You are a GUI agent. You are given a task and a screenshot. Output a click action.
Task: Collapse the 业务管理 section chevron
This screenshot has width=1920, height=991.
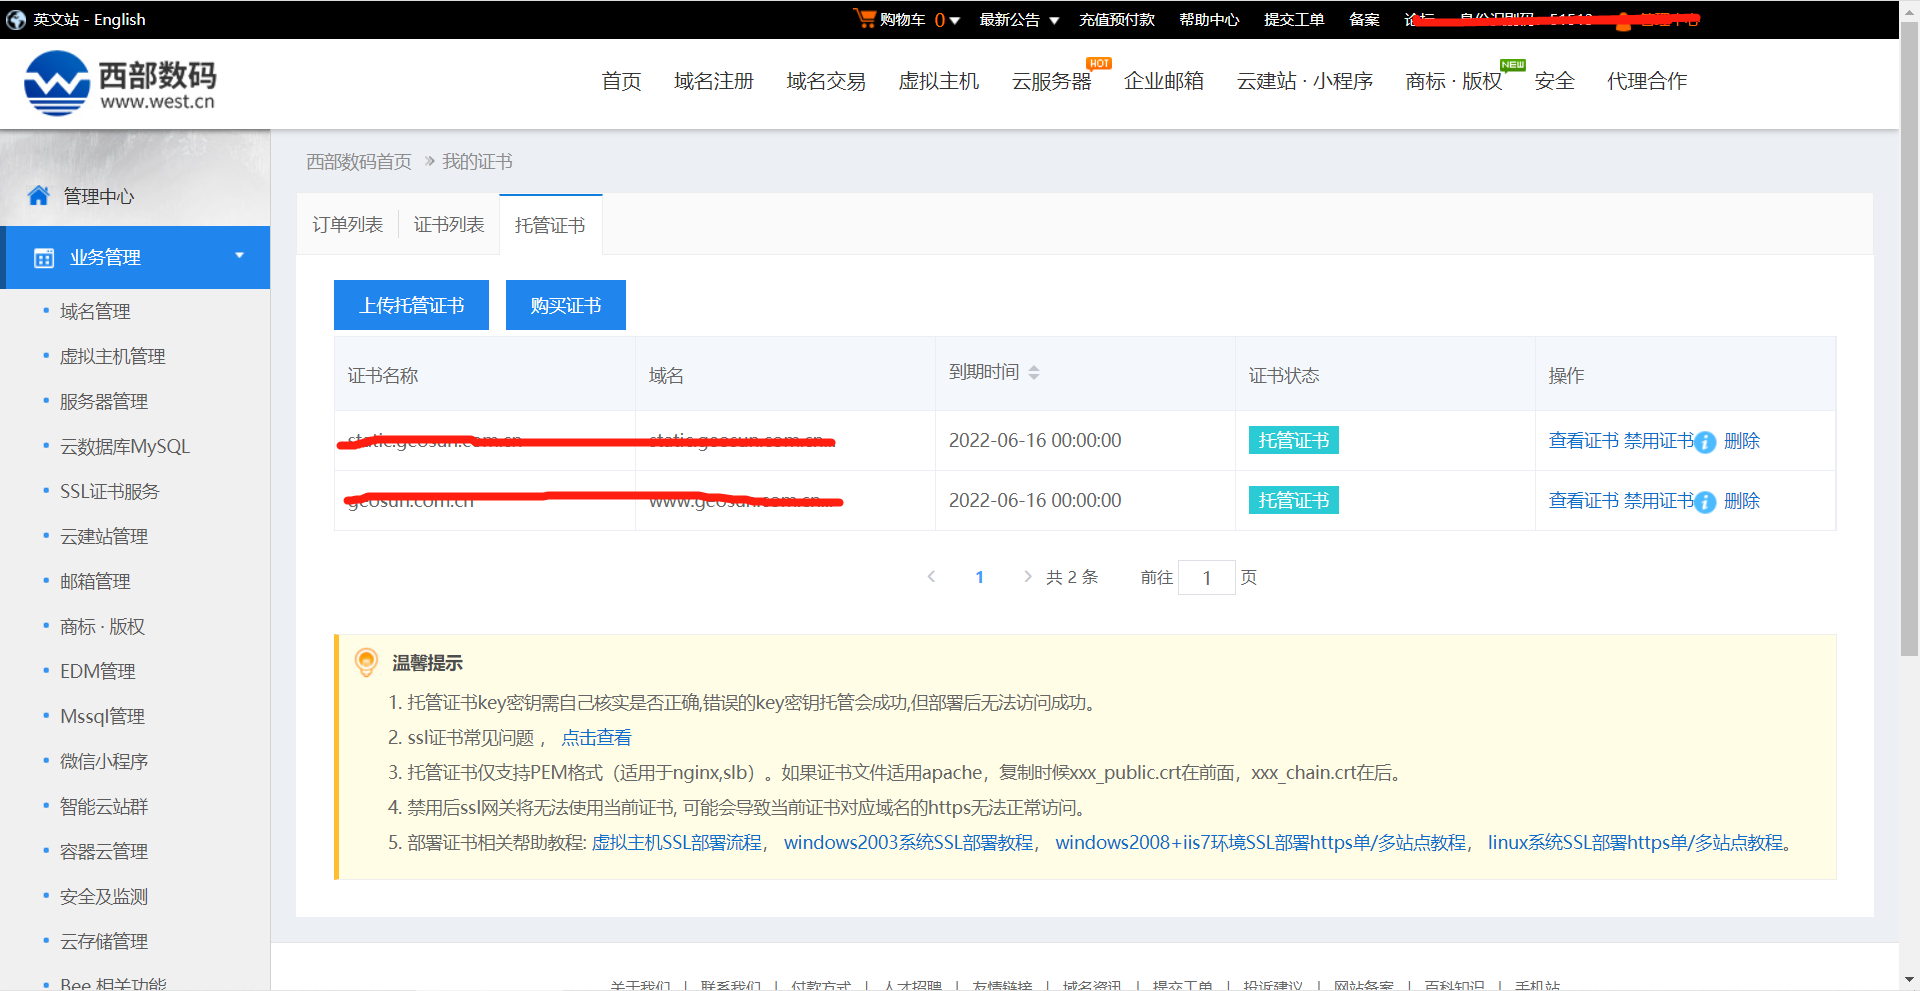240,257
